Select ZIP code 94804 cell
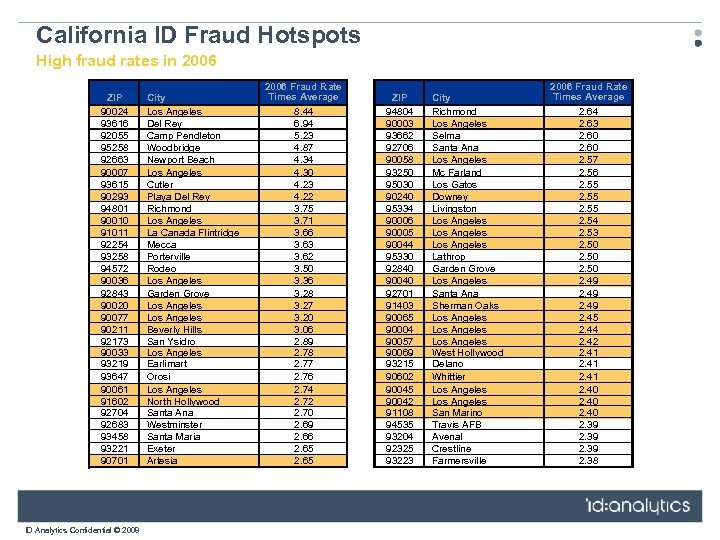Image resolution: width=720 pixels, height=540 pixels. tap(399, 112)
